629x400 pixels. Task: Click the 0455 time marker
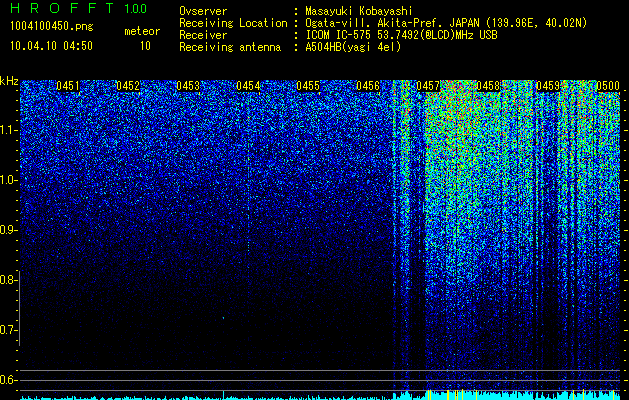click(x=308, y=86)
